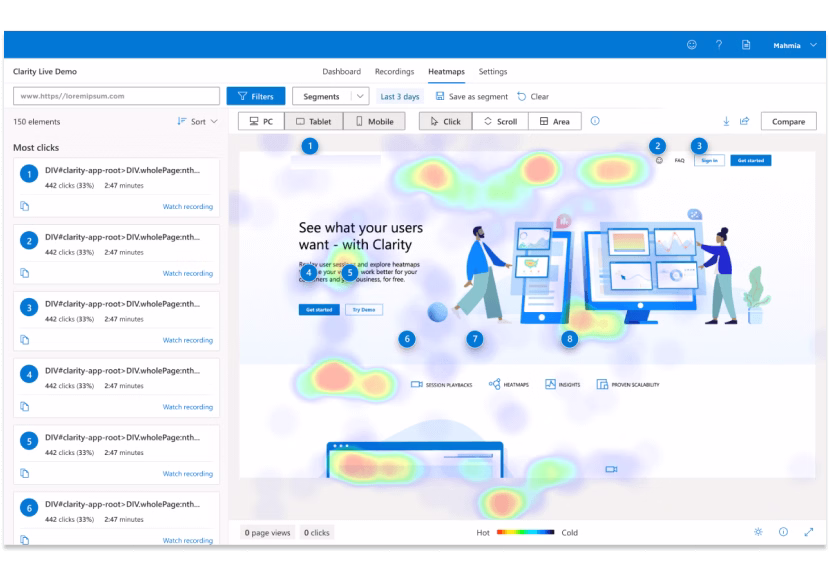Click heatmap marker 2
The width and height of the screenshot is (830, 580).
[x=657, y=146]
